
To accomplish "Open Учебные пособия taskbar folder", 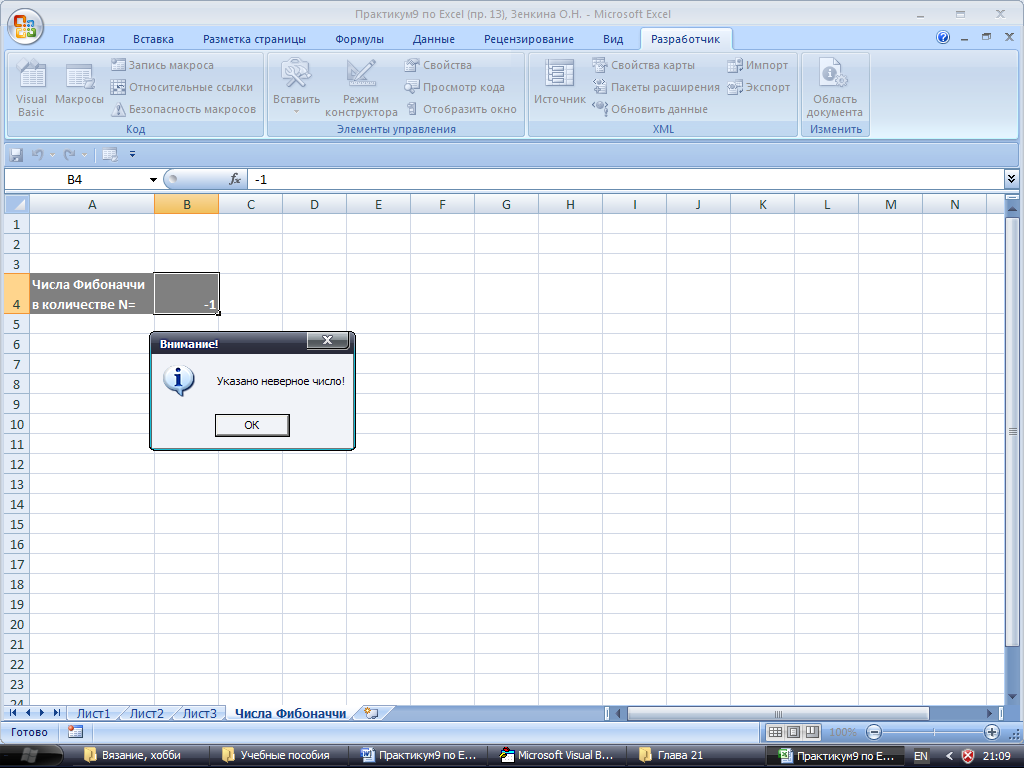I will point(279,756).
